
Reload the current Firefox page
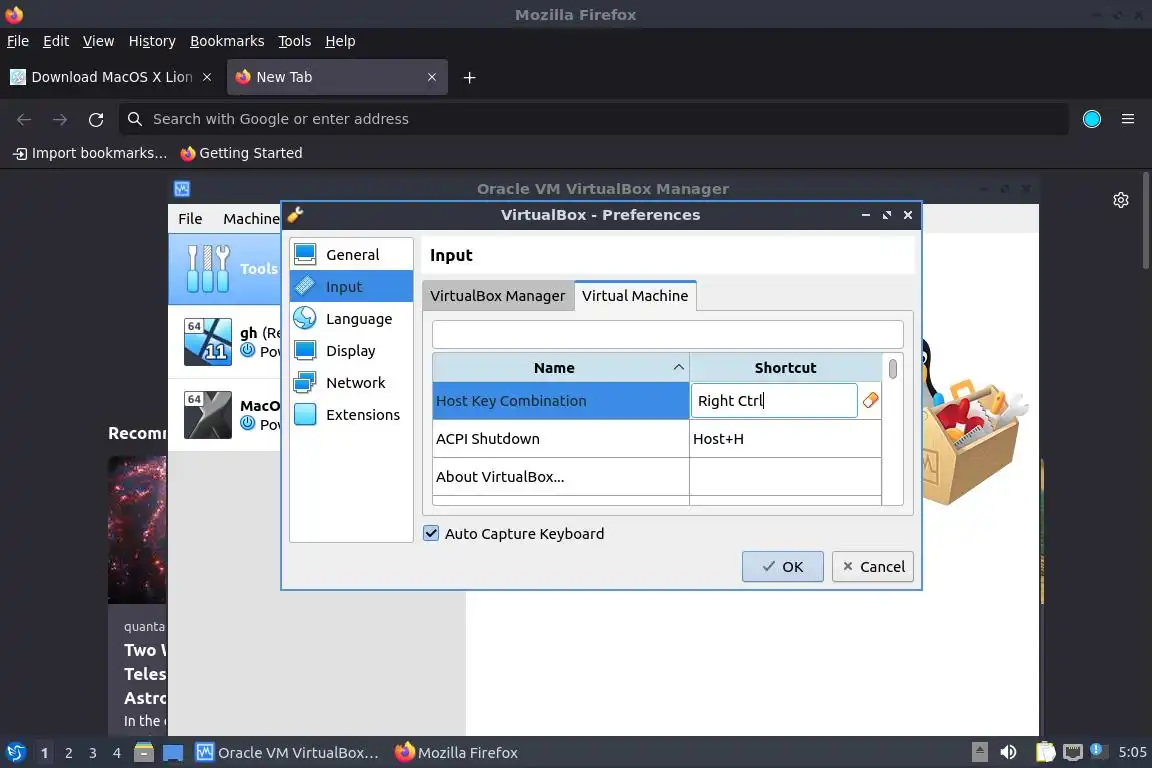tap(96, 119)
